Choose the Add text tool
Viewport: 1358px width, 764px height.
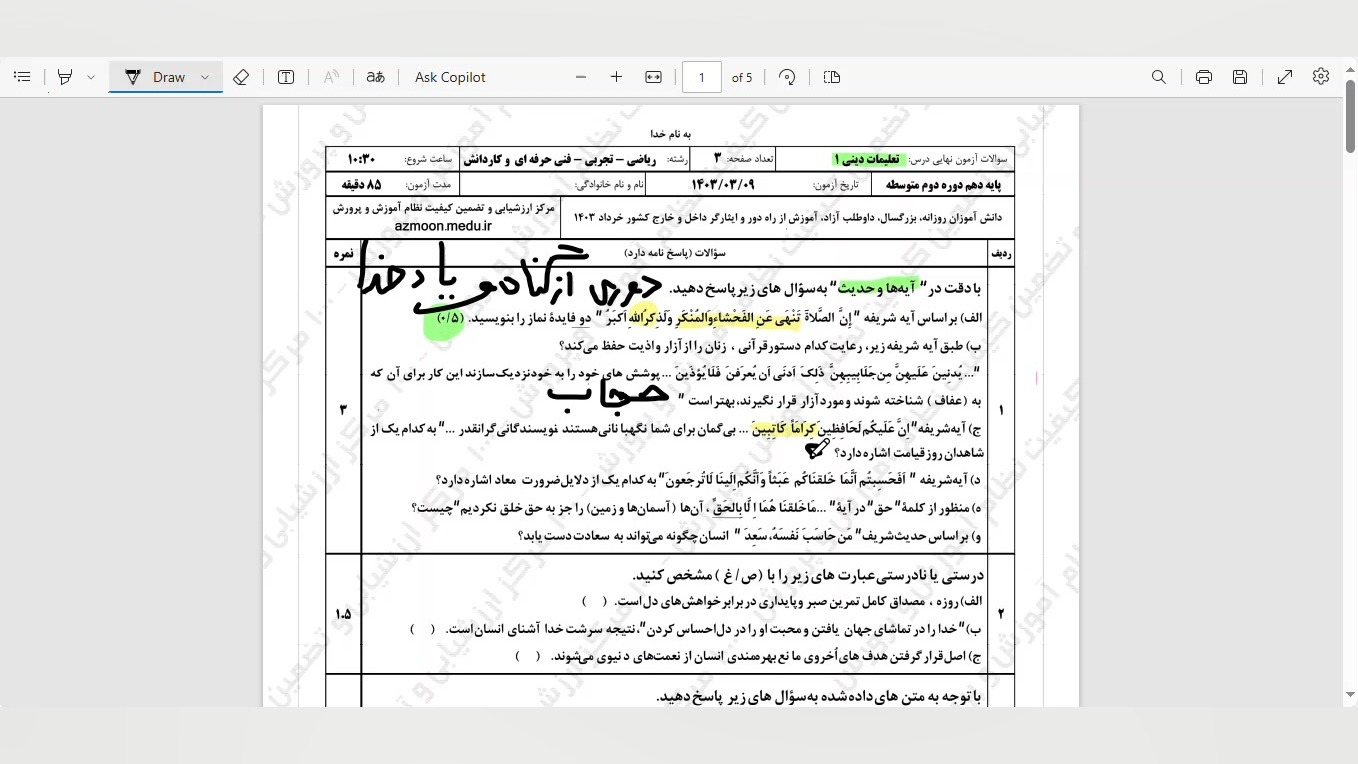click(286, 77)
